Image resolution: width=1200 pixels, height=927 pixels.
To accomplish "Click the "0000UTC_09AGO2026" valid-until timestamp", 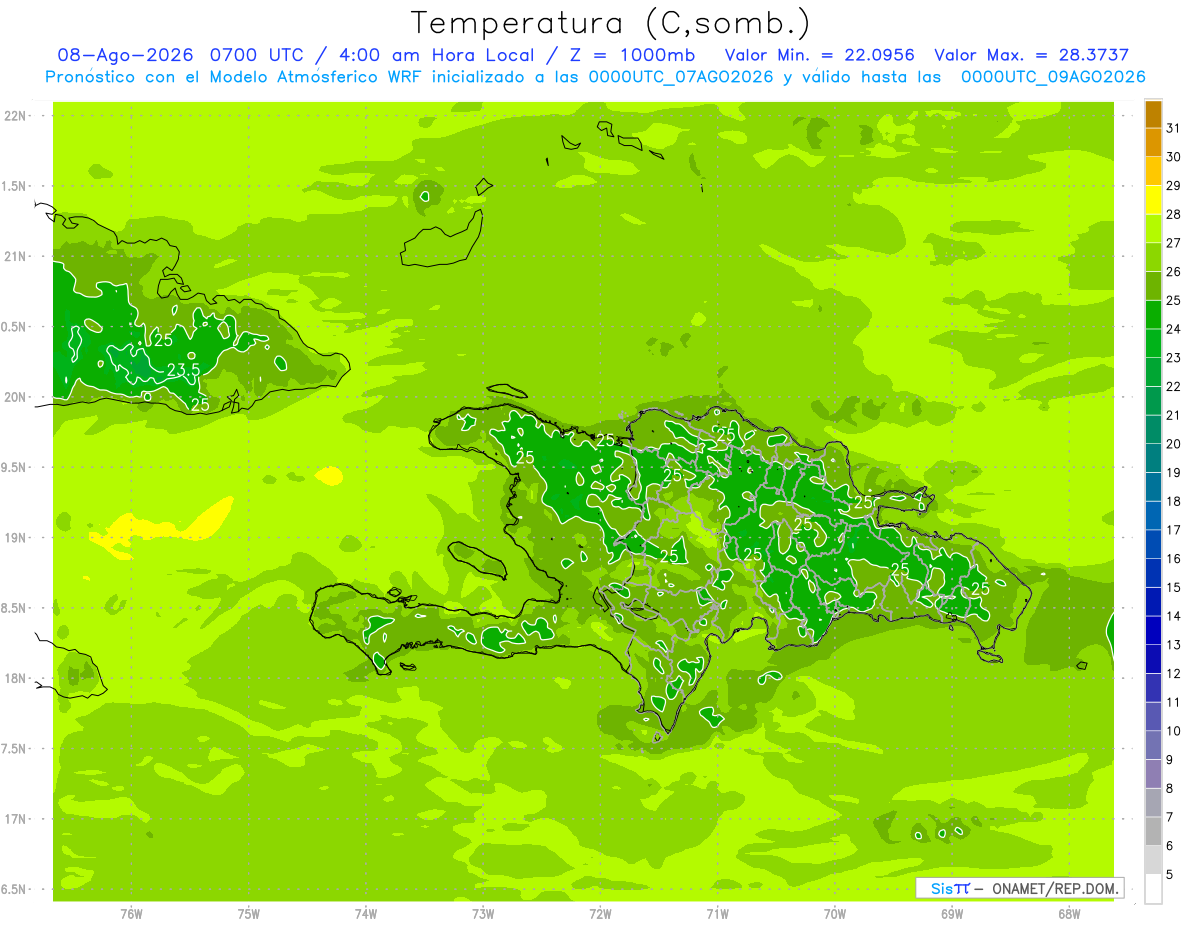I will pyautogui.click(x=1053, y=77).
